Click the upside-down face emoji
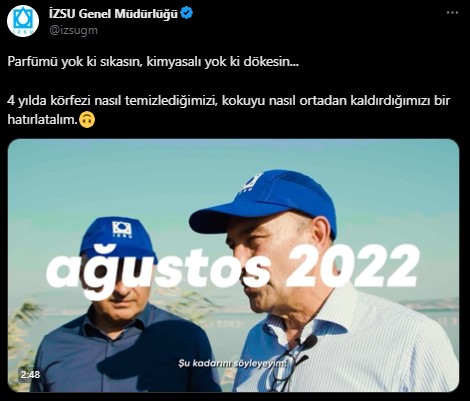This screenshot has height=401, width=470. point(87,119)
